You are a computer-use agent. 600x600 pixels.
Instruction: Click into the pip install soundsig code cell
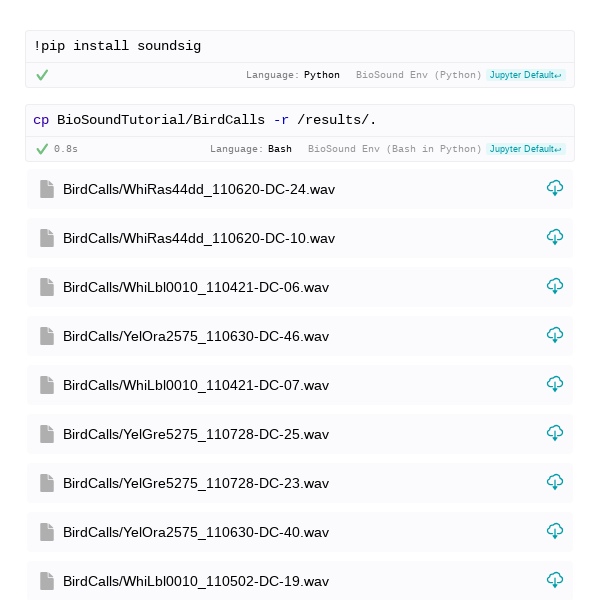[300, 47]
